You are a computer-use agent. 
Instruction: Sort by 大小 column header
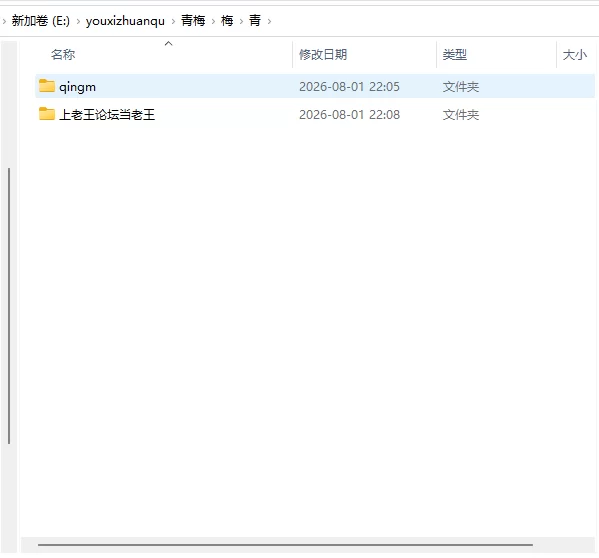[575, 55]
